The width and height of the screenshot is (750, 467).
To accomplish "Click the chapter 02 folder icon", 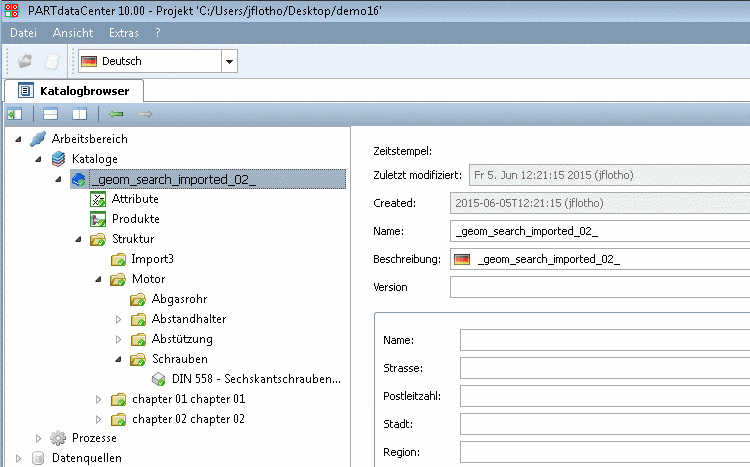I will coord(118,419).
